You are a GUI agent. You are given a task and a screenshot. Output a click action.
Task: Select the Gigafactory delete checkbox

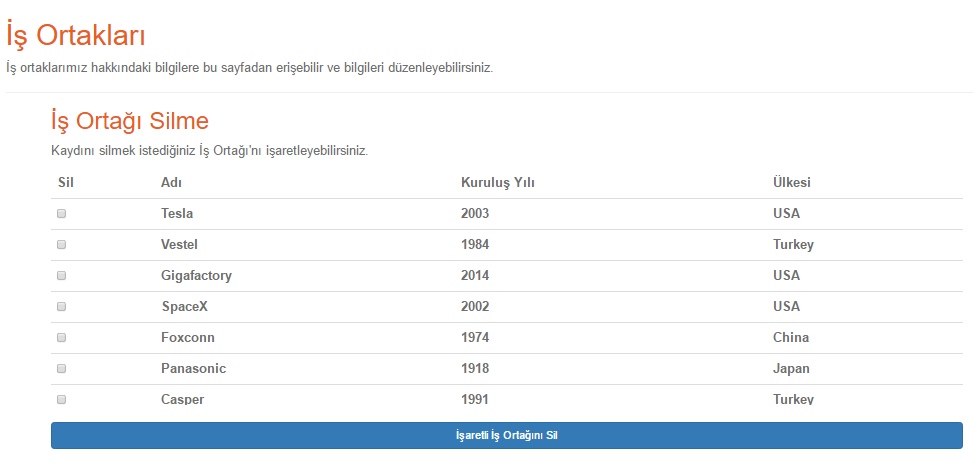point(62,275)
